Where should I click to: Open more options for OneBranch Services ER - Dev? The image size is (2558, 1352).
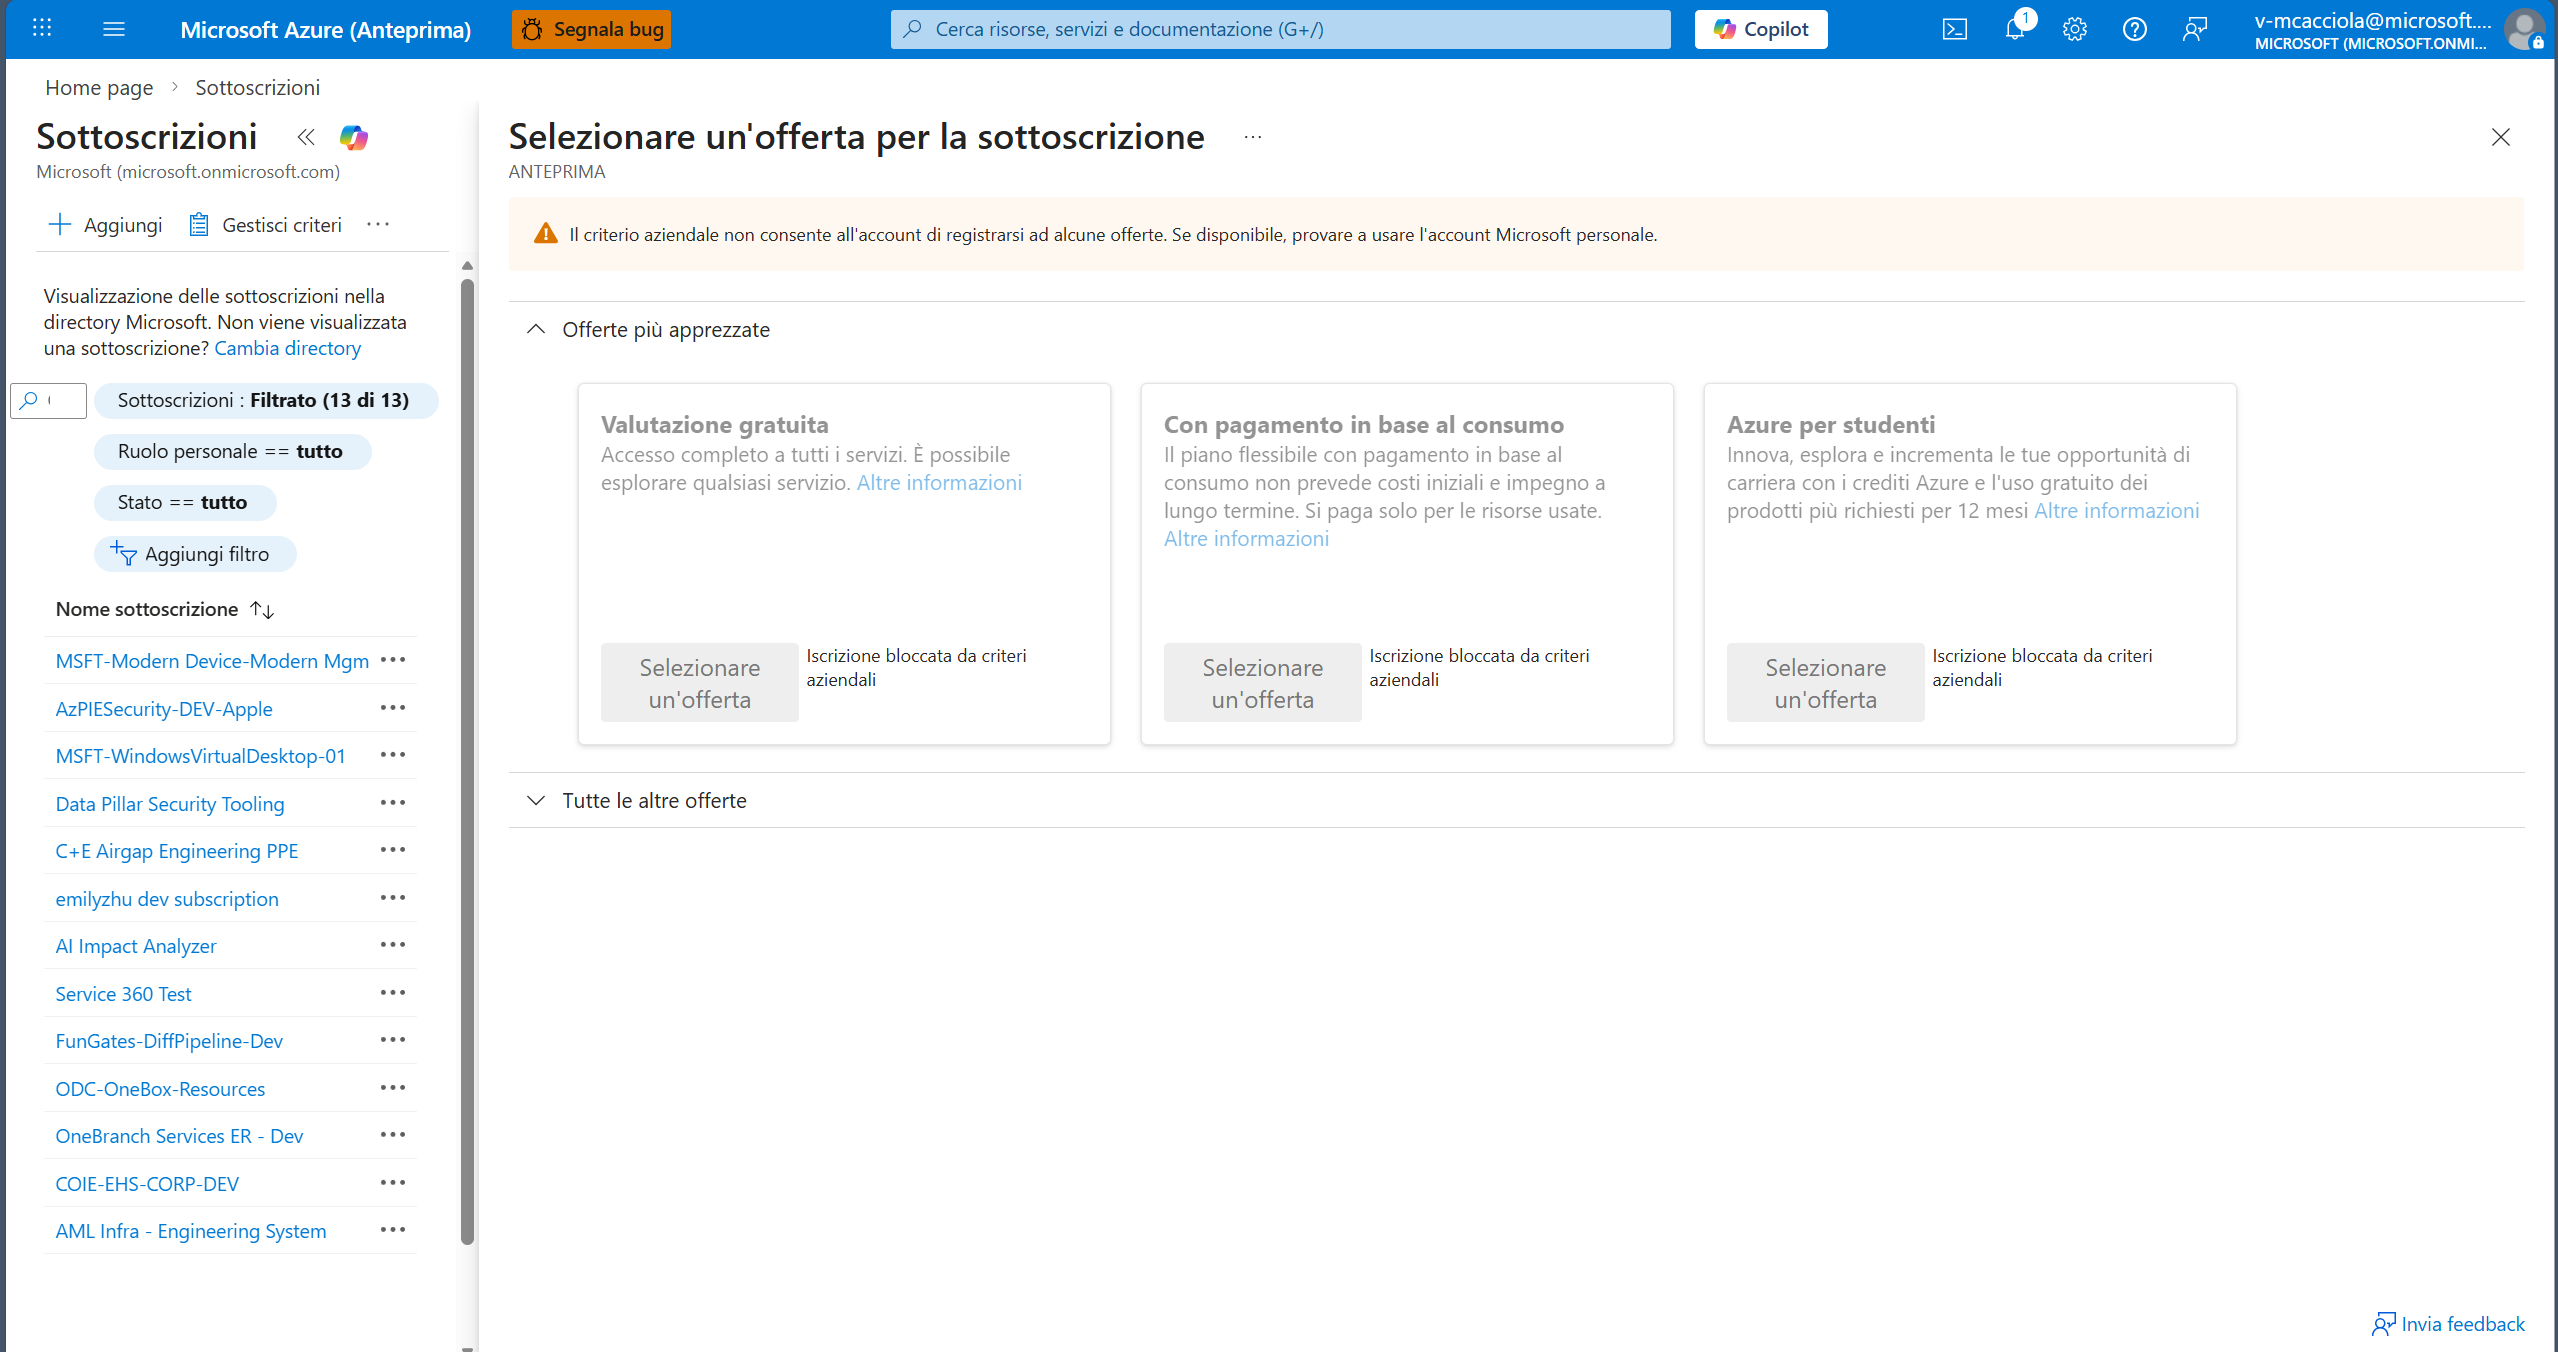(393, 1135)
